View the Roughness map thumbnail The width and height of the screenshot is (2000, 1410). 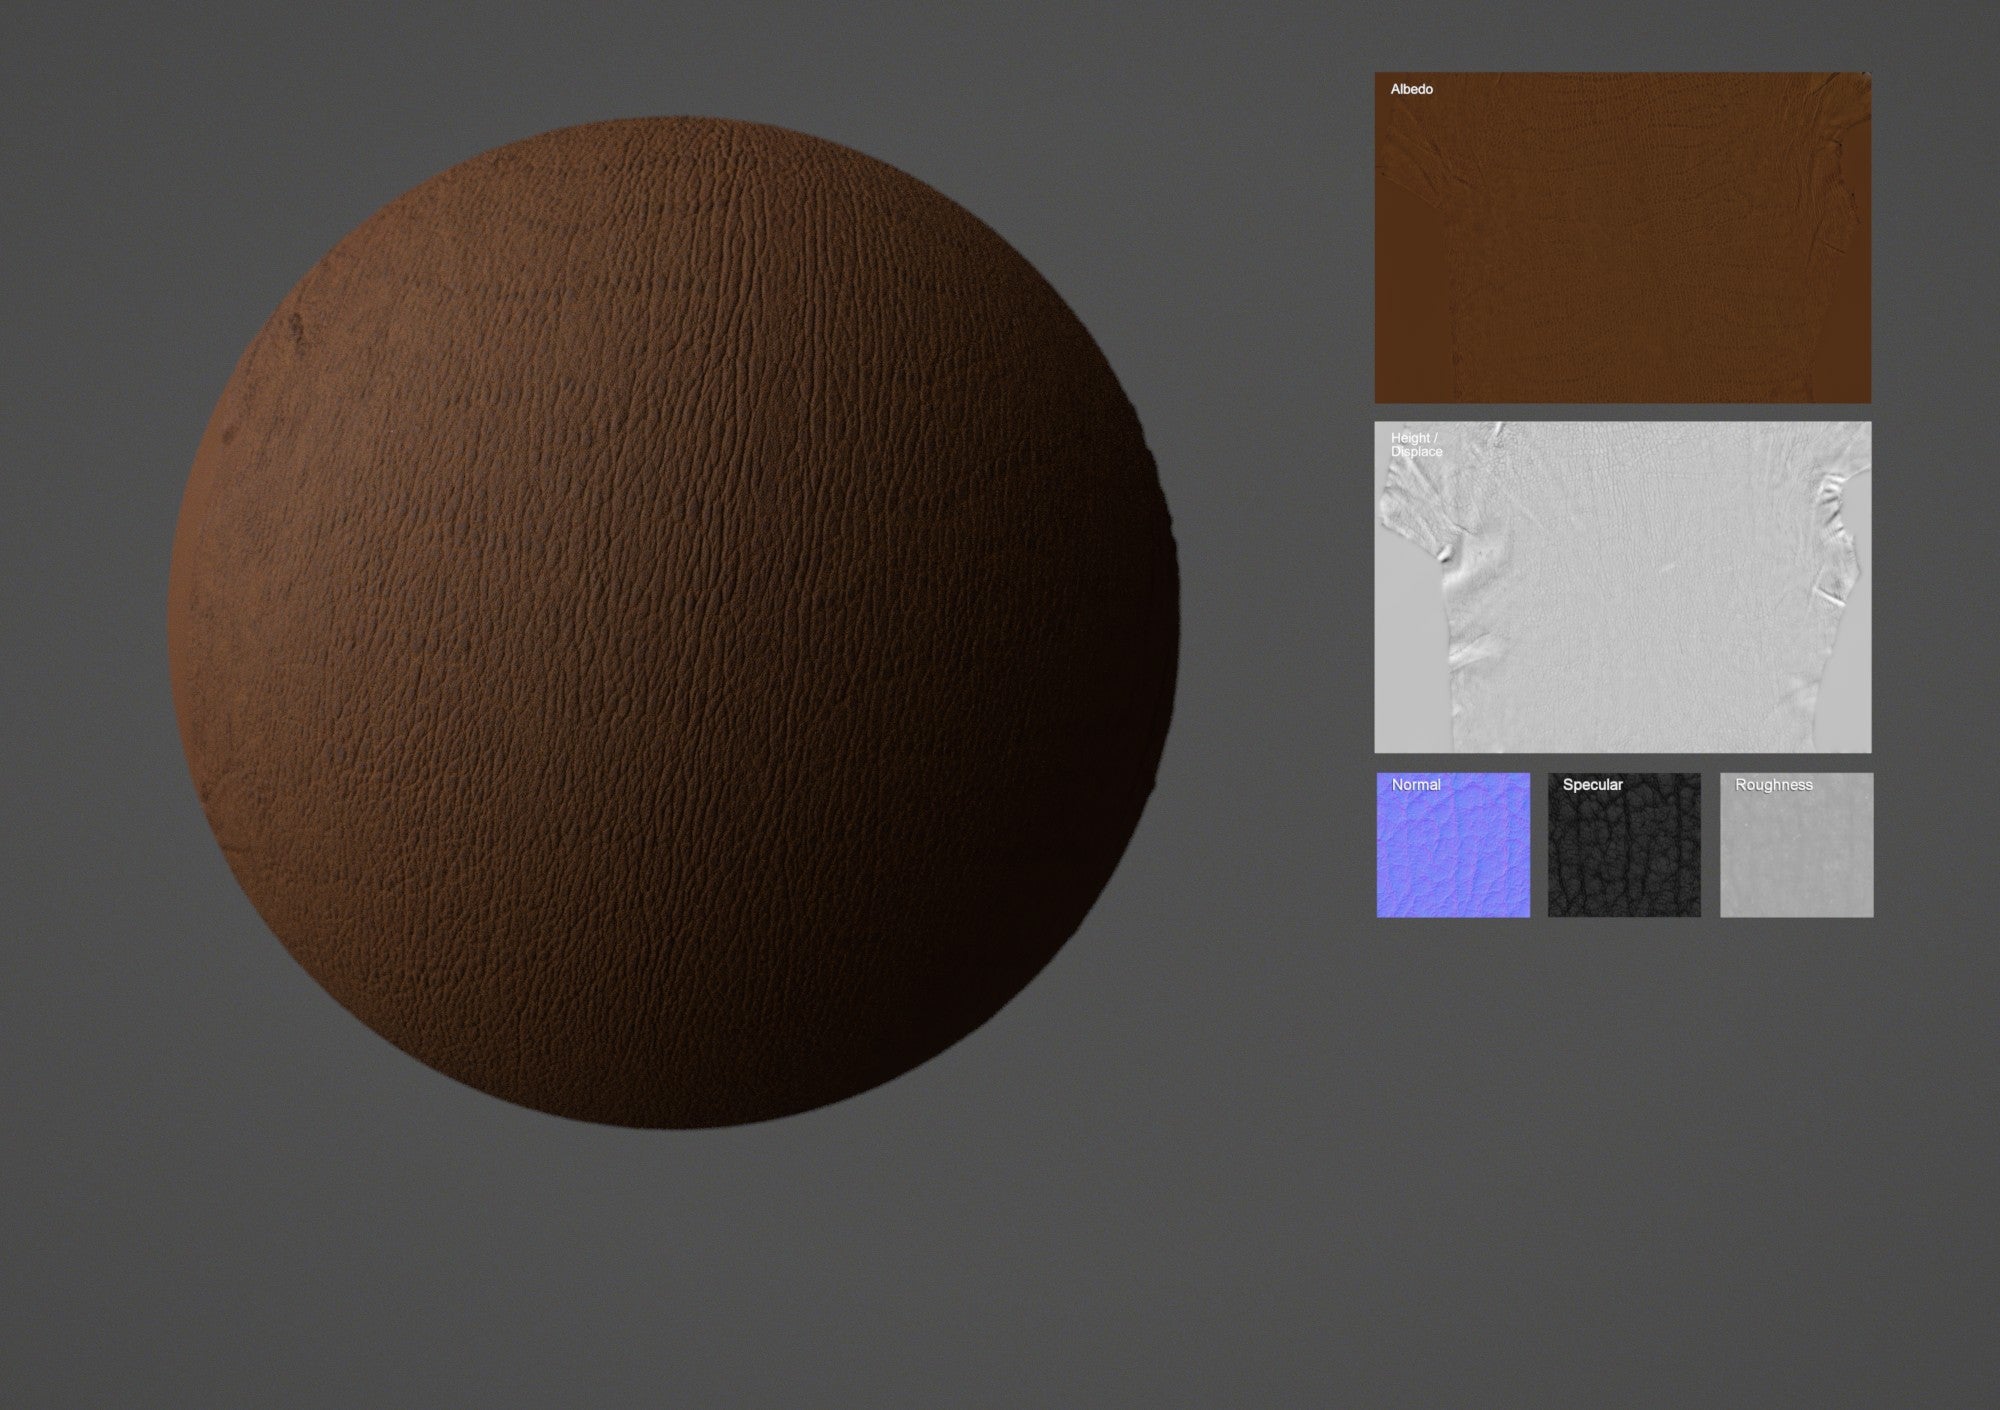tap(1796, 845)
